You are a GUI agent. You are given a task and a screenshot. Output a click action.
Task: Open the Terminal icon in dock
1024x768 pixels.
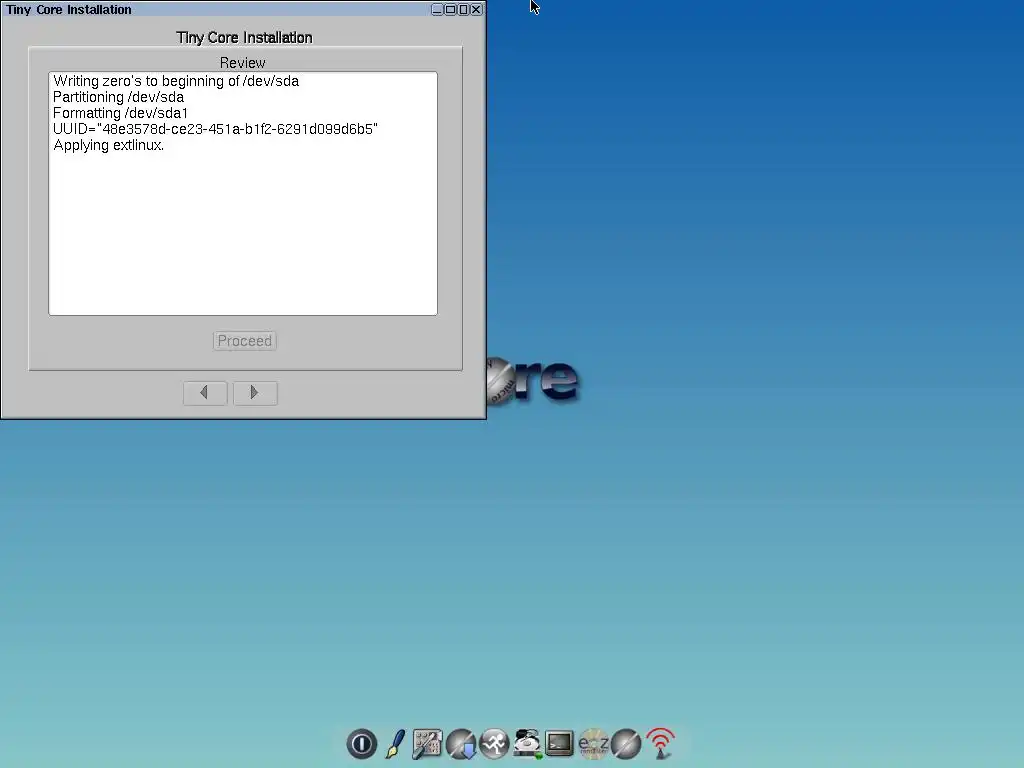[x=560, y=744]
